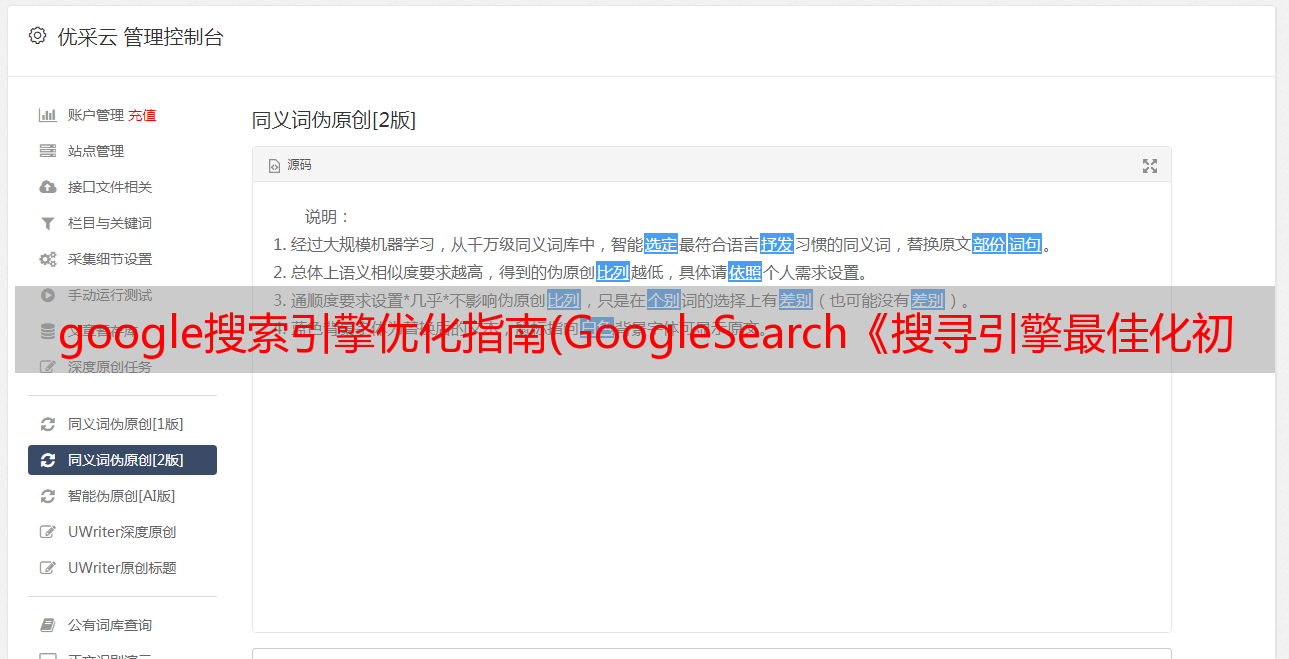Click the 优采云 管理控制台 title link

pyautogui.click(x=140, y=38)
